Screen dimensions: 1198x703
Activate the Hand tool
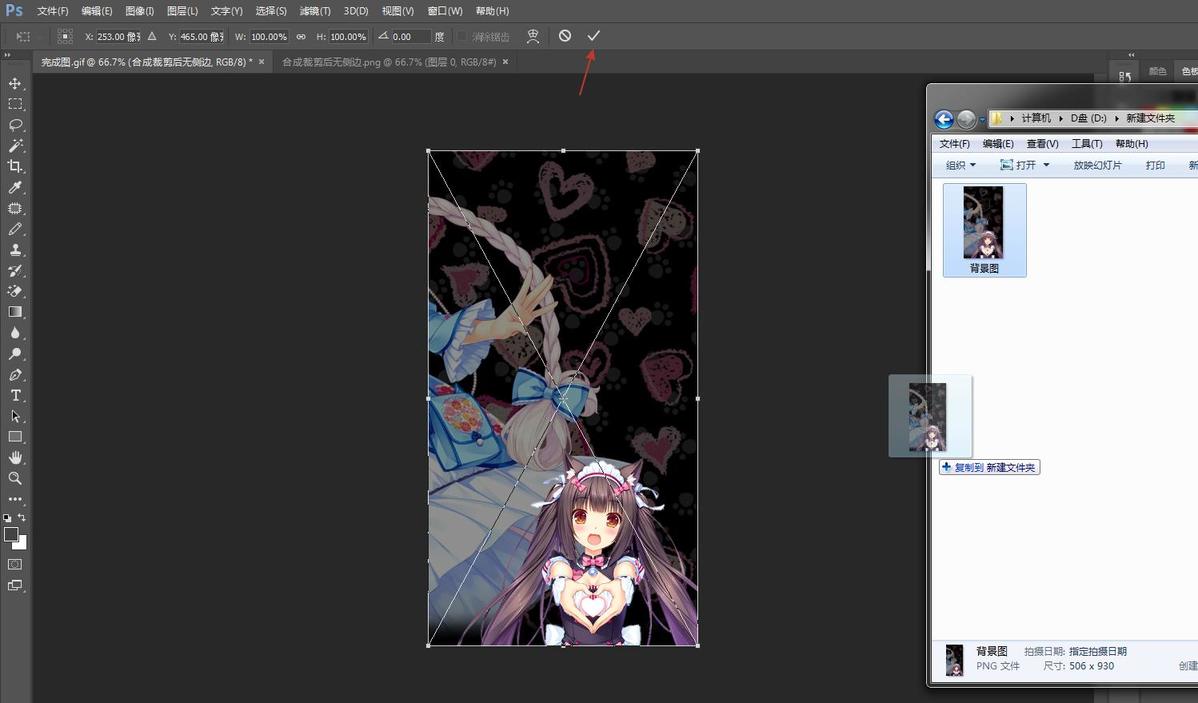point(15,458)
